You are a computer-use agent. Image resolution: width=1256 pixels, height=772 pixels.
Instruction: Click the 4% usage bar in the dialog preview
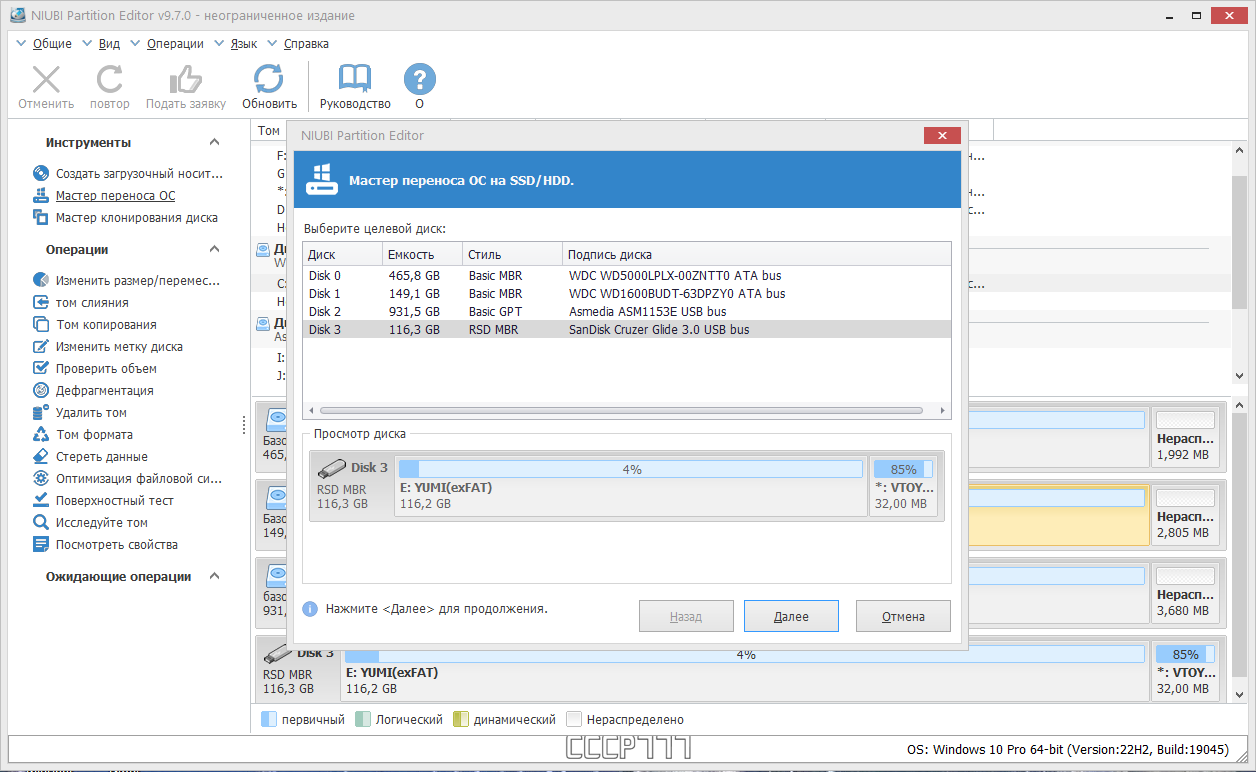click(631, 469)
